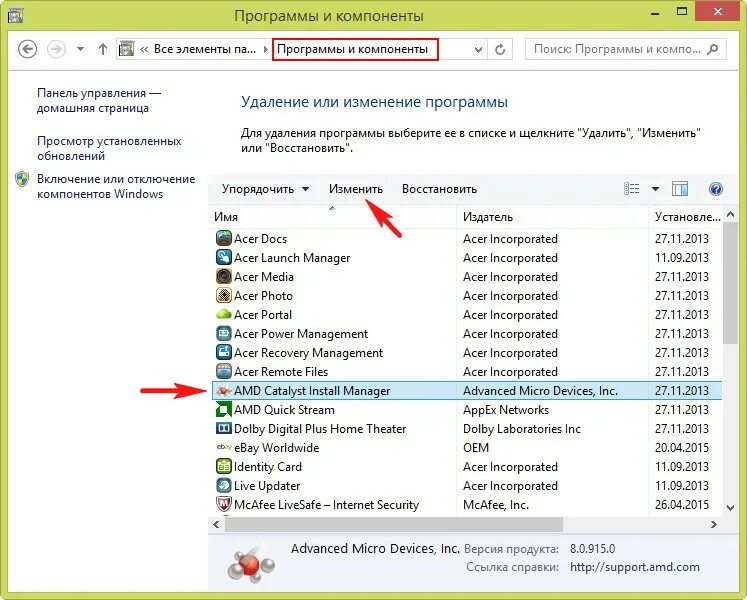Go up one level with up arrow
The image size is (747, 600).
102,49
